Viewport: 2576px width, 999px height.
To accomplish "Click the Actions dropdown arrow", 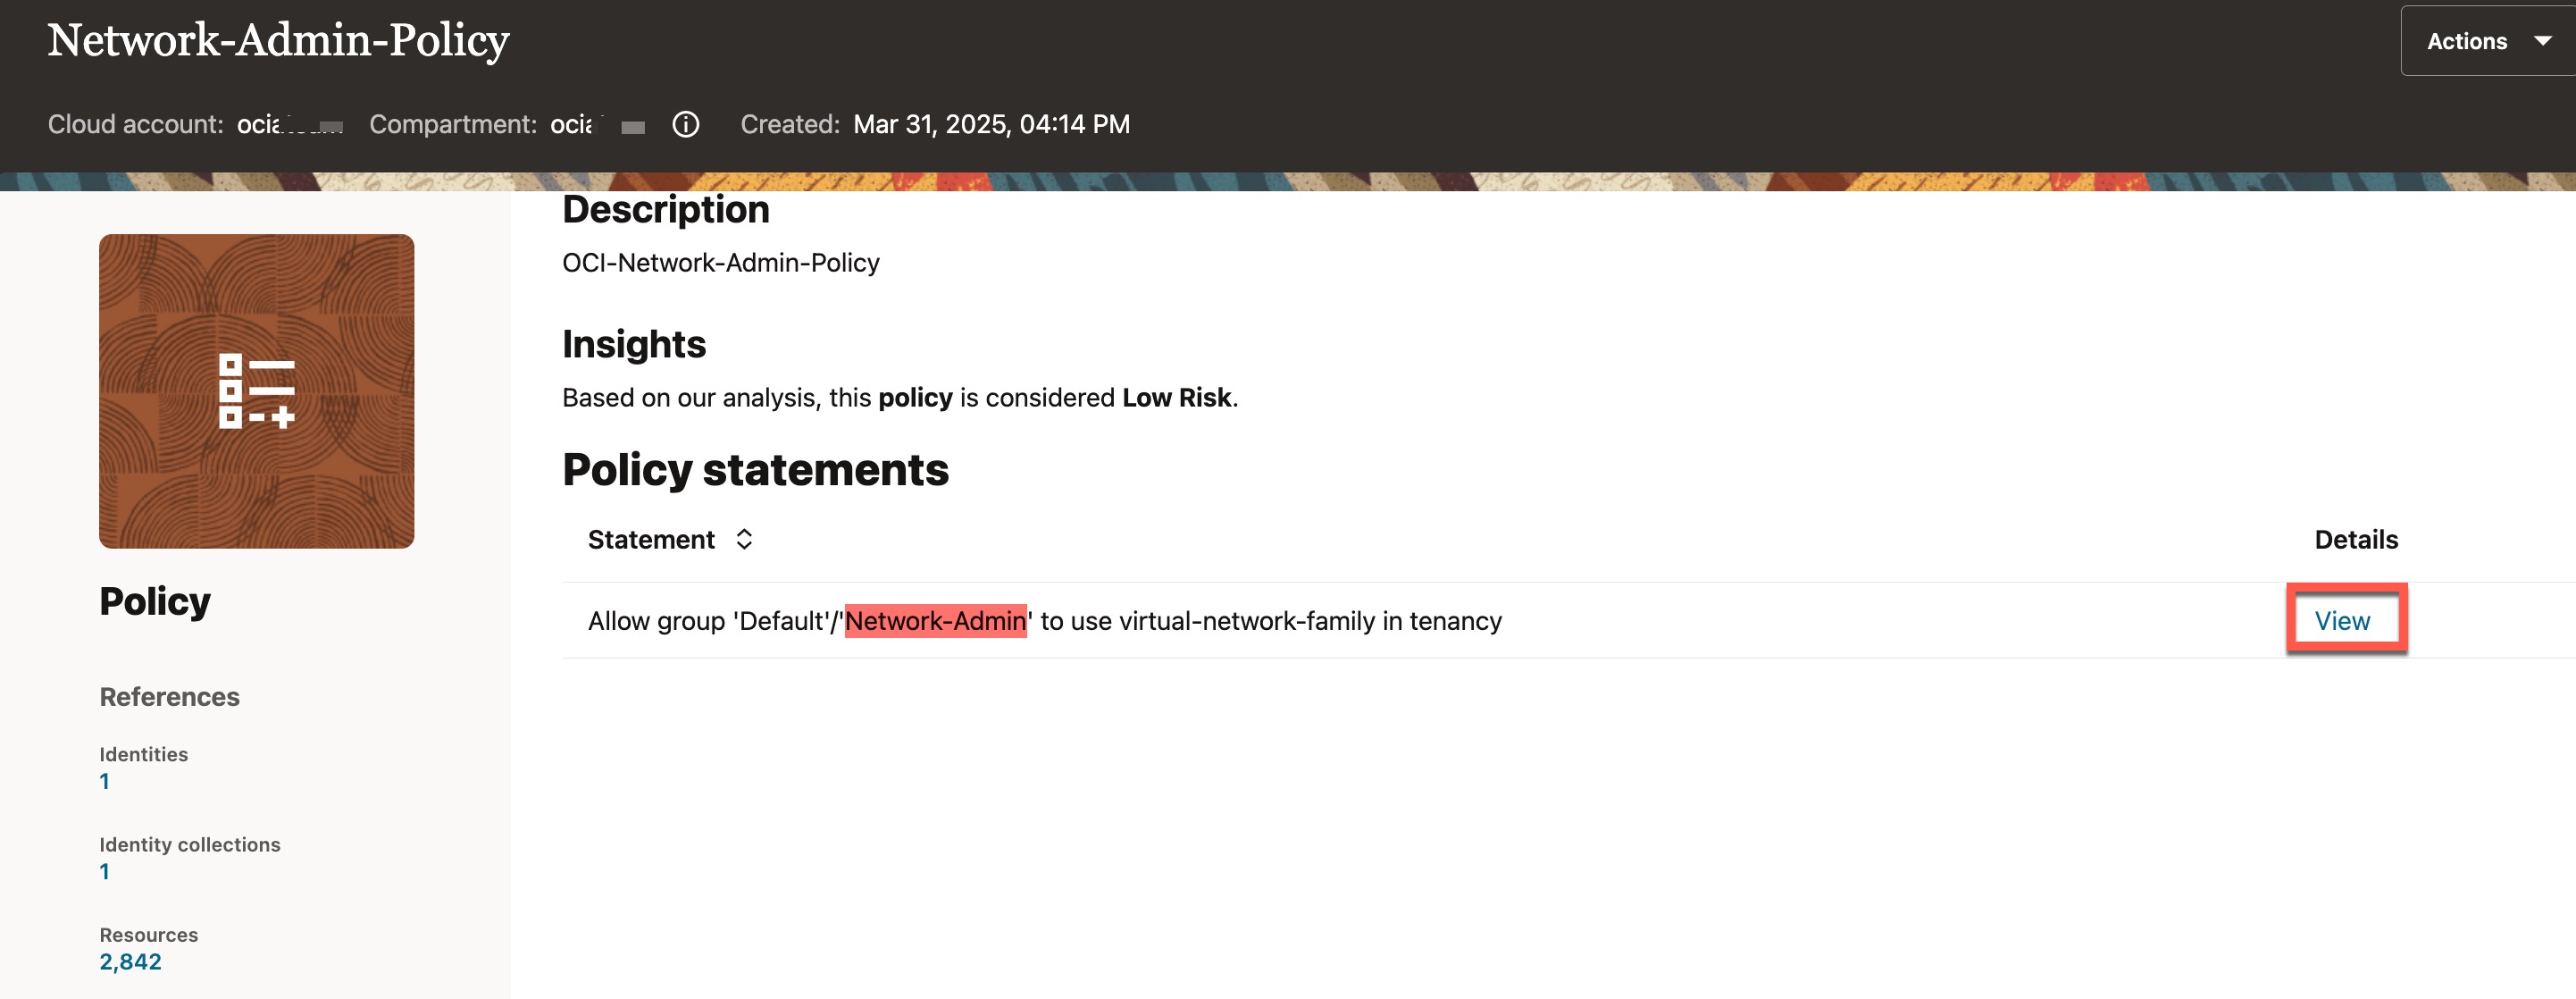I will point(2542,41).
